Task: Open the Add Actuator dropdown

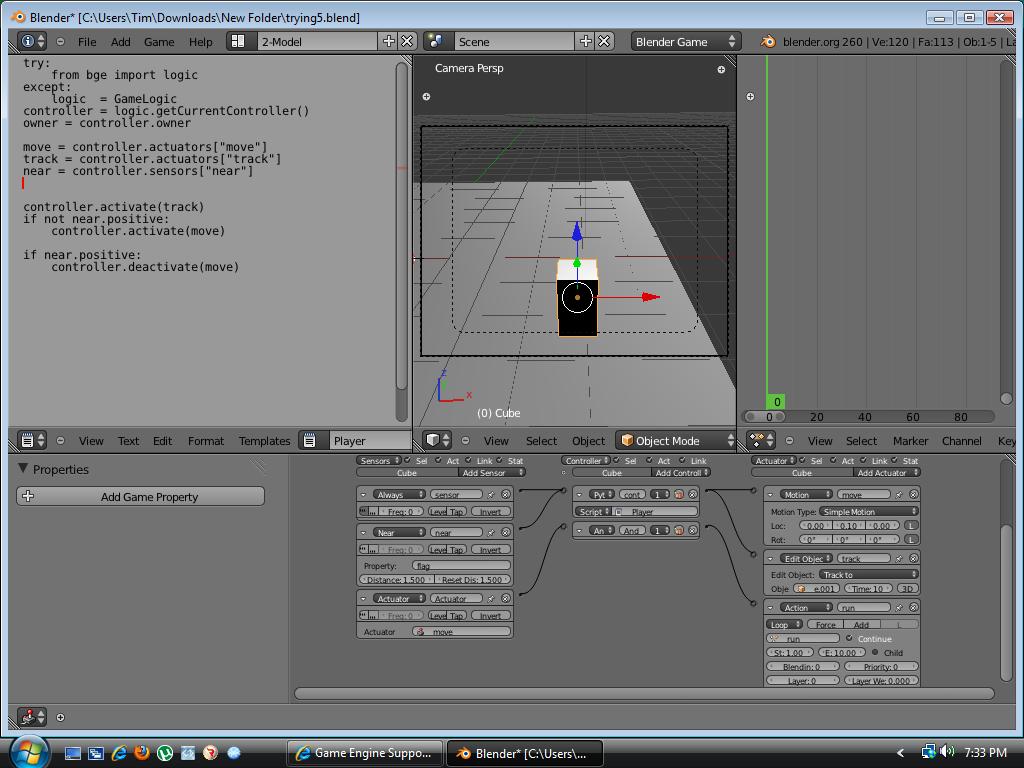Action: pyautogui.click(x=888, y=473)
